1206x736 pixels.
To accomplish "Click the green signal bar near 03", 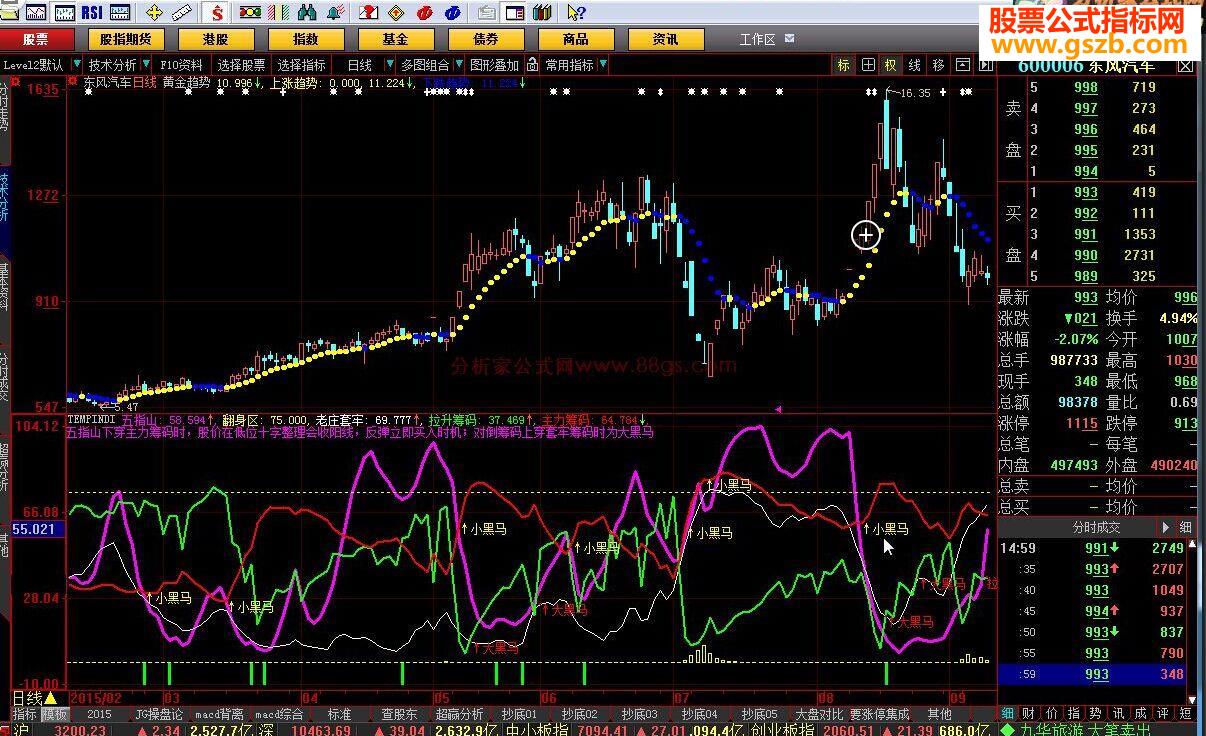I will [x=169, y=672].
